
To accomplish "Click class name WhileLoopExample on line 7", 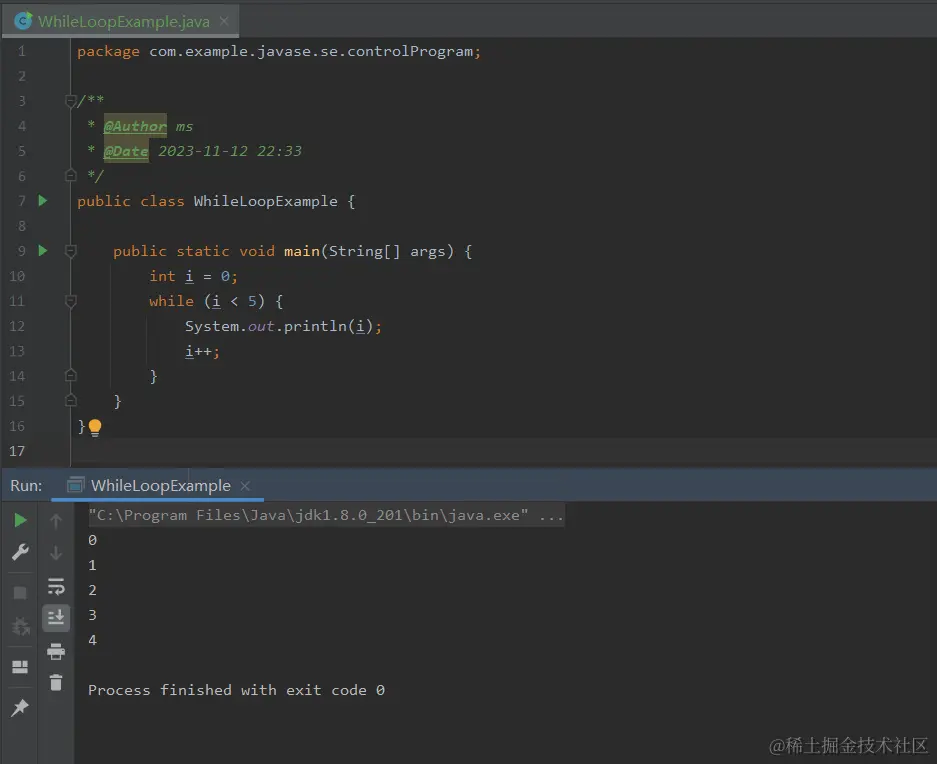I will (265, 201).
